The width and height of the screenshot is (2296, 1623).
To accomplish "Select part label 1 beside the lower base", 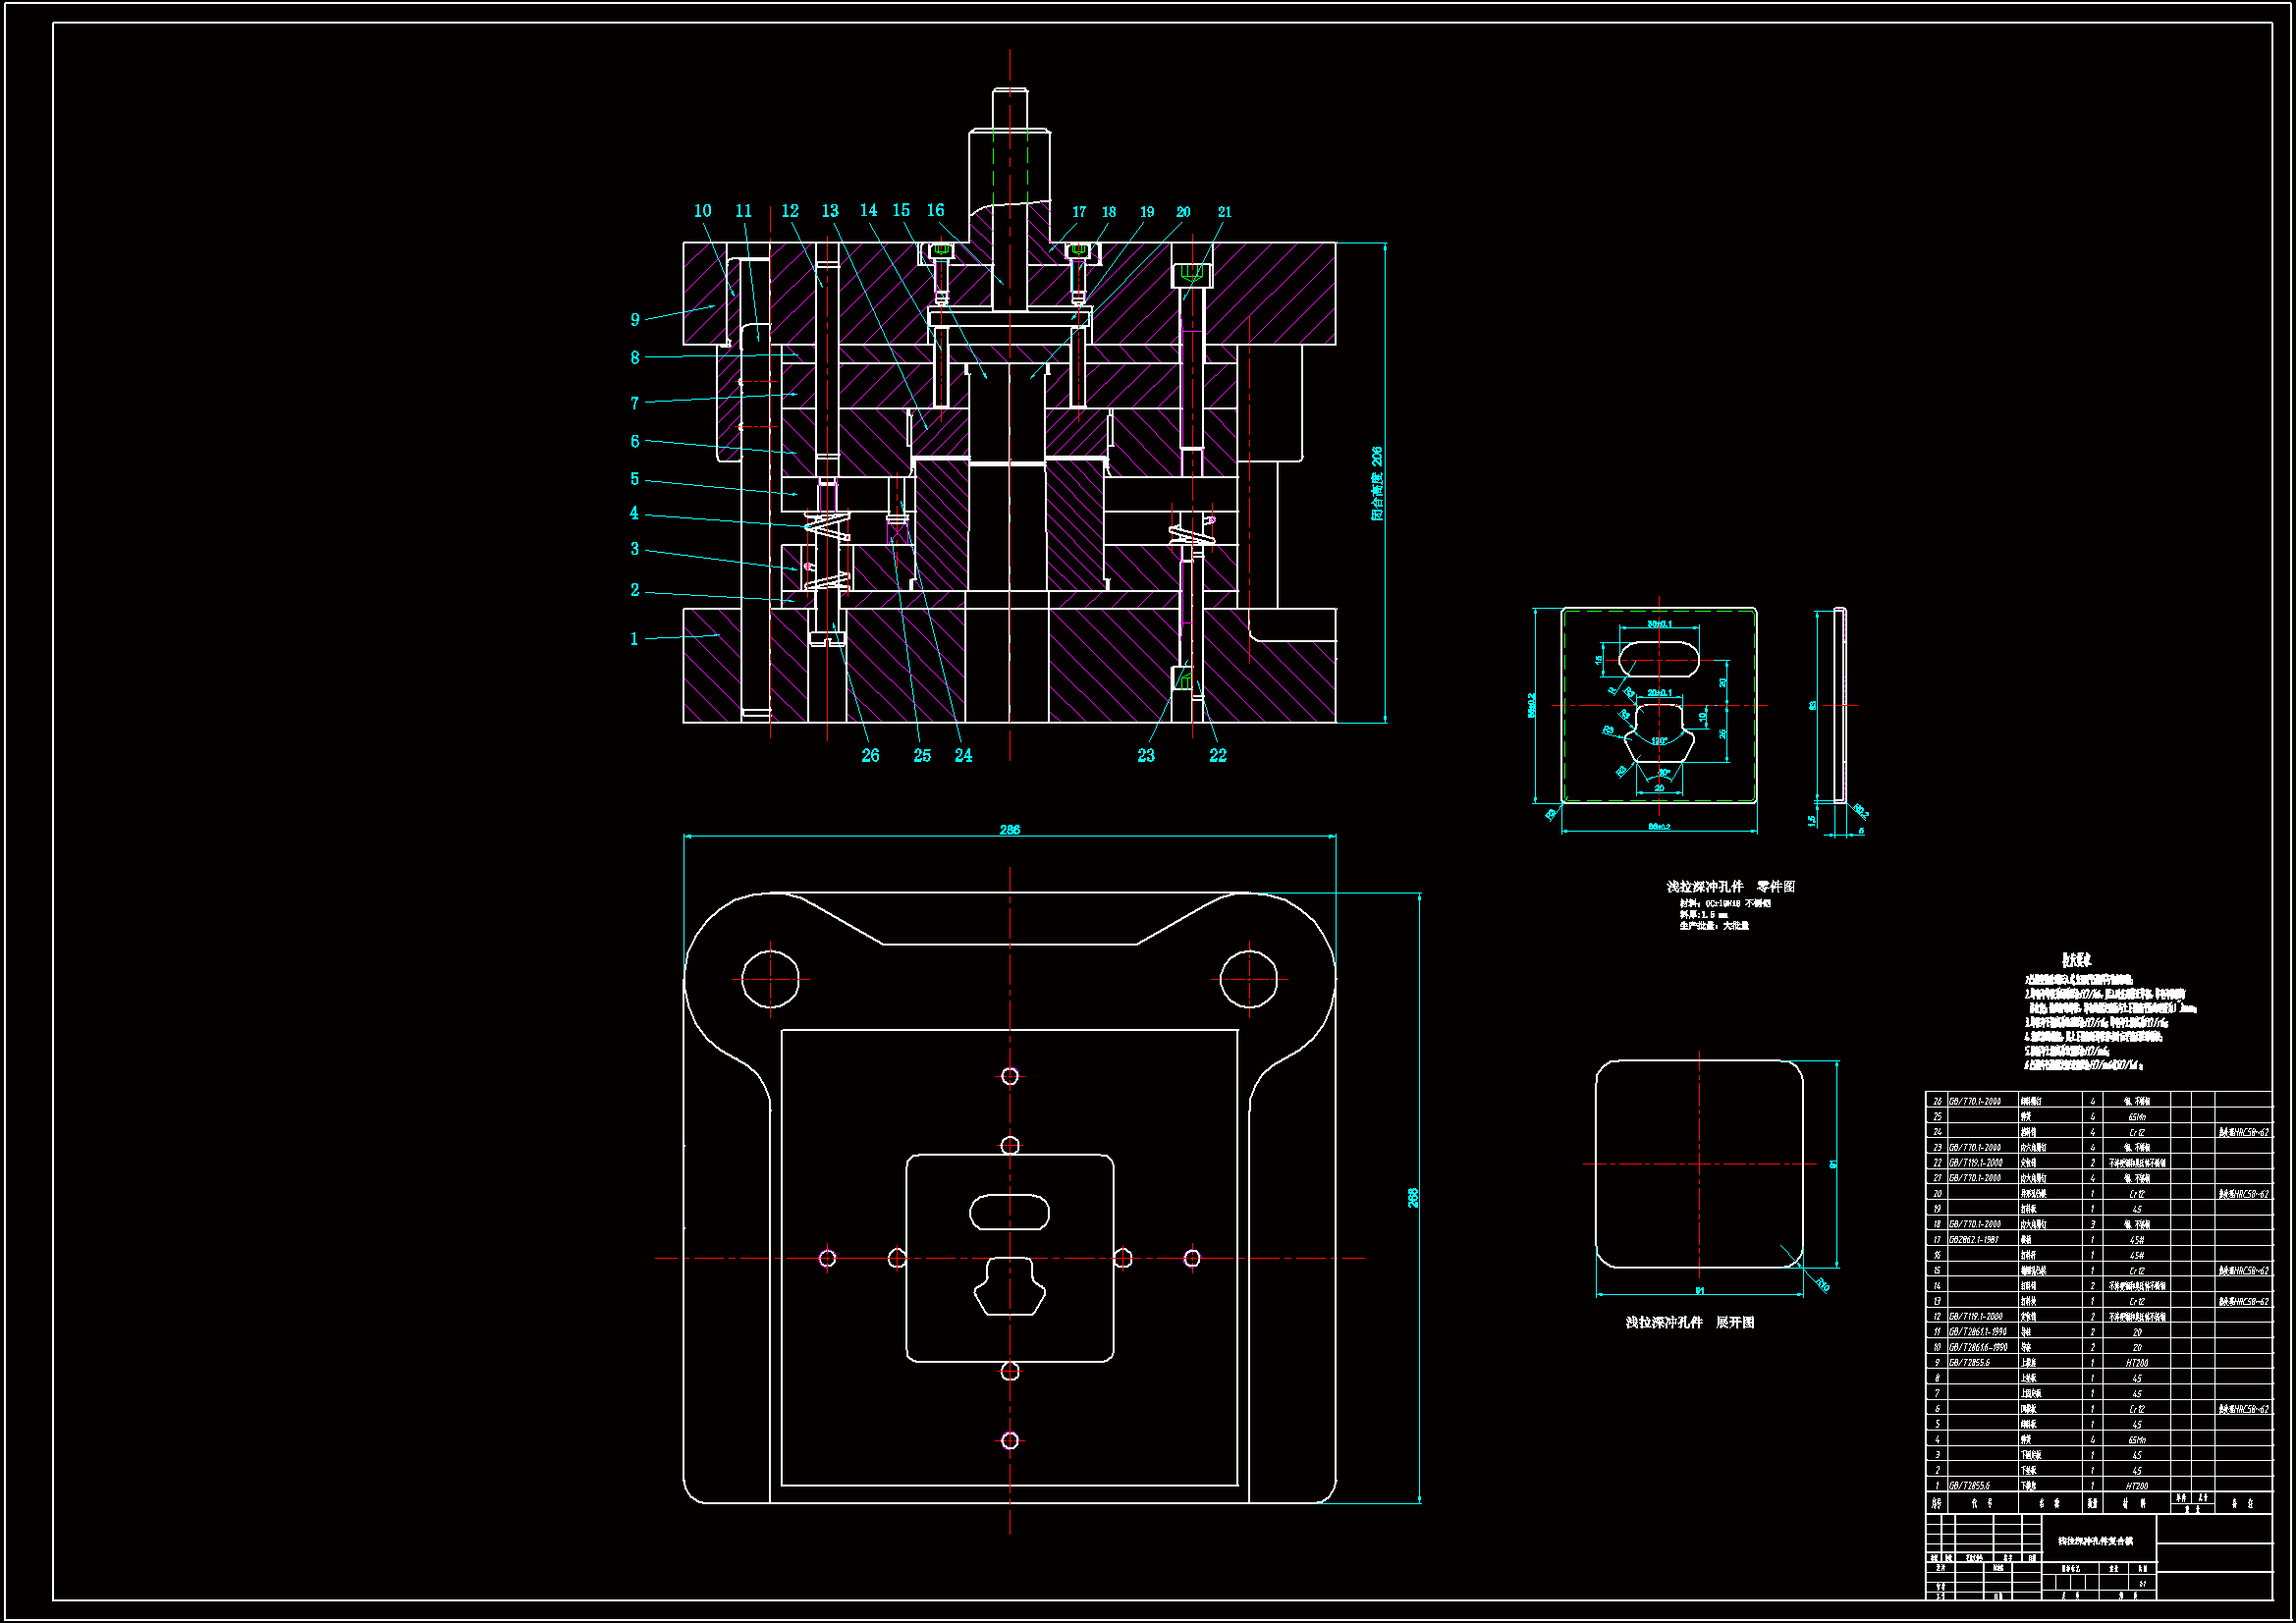I will [634, 639].
